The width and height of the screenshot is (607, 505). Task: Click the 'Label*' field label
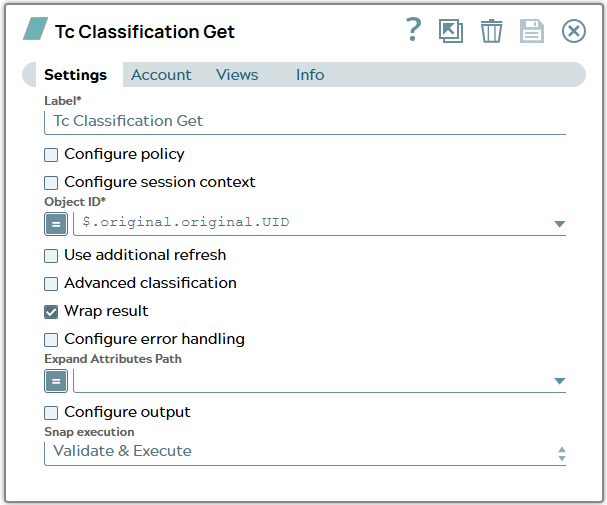click(63, 101)
